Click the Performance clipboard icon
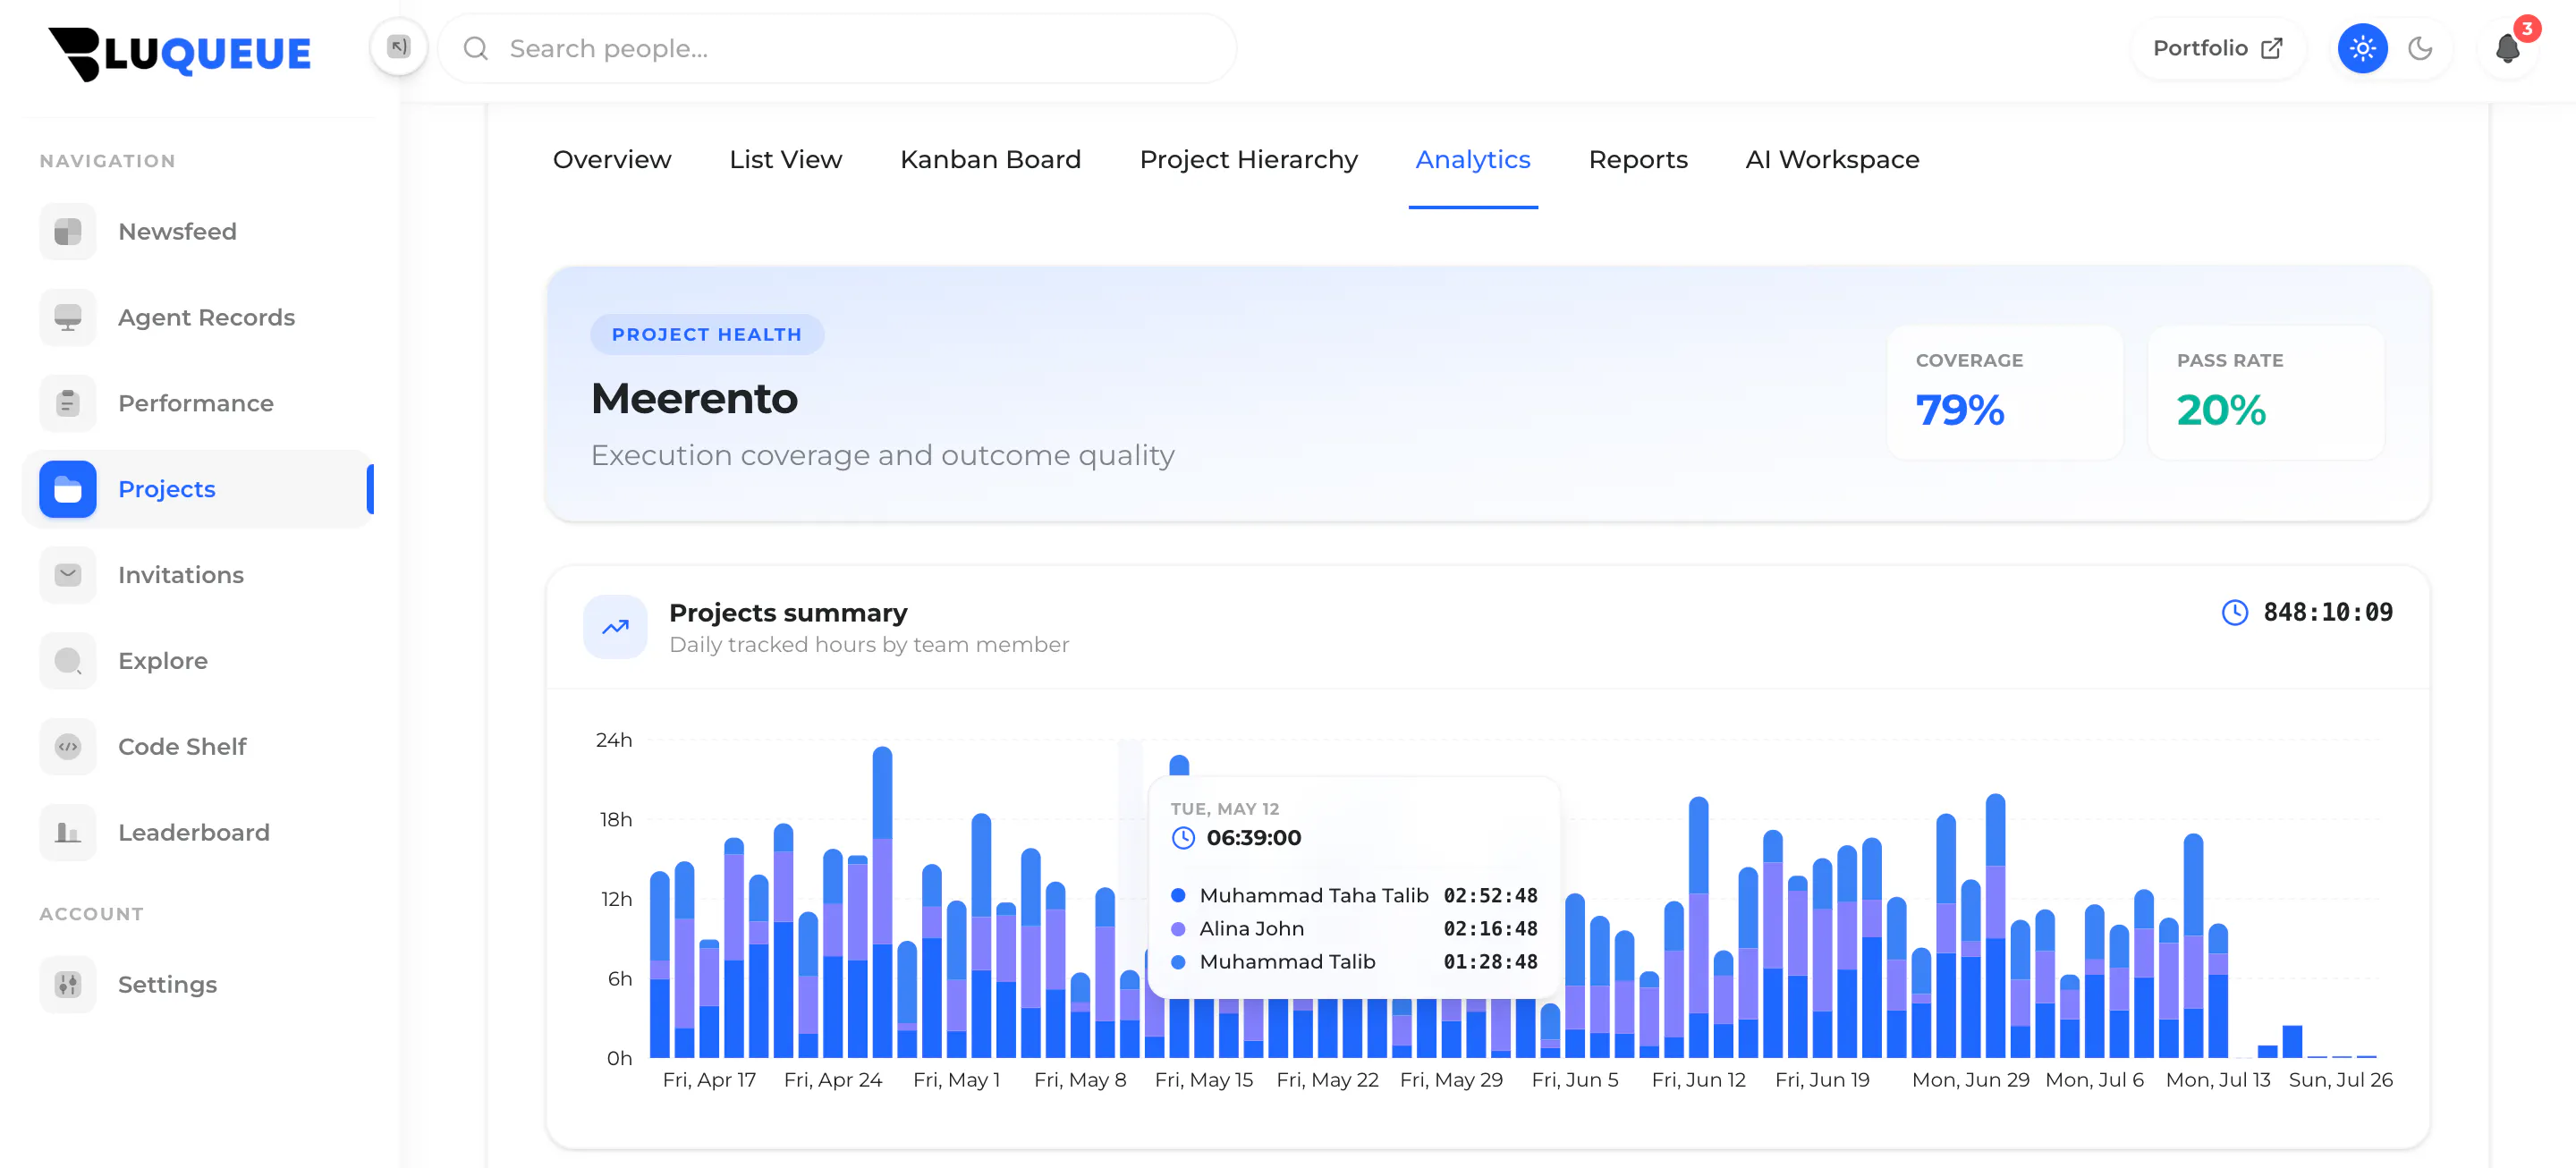Viewport: 2576px width, 1168px height. (x=67, y=404)
